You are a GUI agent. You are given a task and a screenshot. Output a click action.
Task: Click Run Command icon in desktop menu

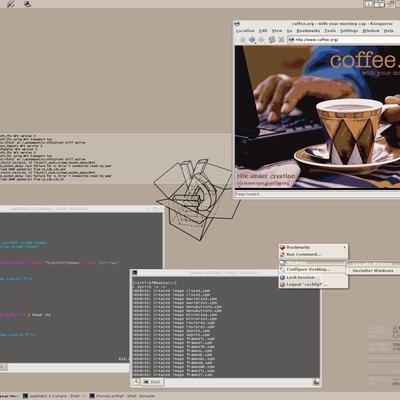(283, 254)
